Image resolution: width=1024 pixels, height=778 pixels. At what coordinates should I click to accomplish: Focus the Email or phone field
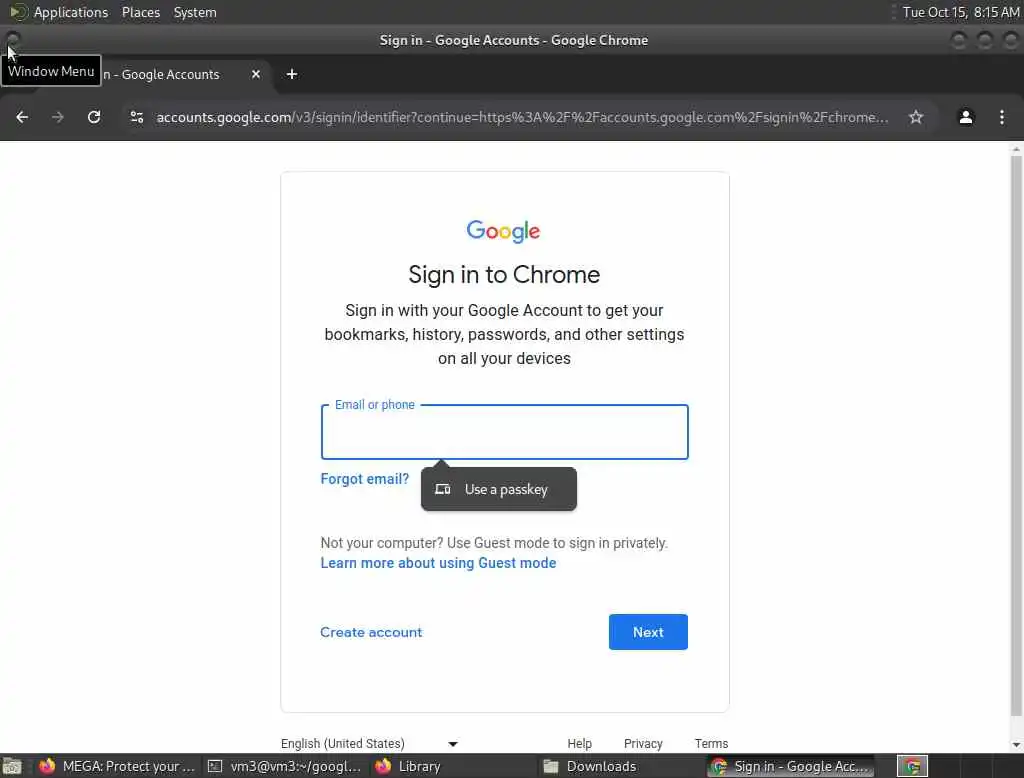pyautogui.click(x=504, y=432)
